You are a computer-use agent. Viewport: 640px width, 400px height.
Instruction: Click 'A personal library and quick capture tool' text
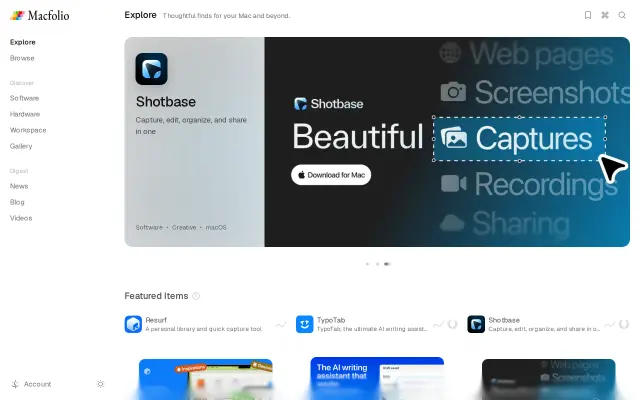(x=203, y=329)
